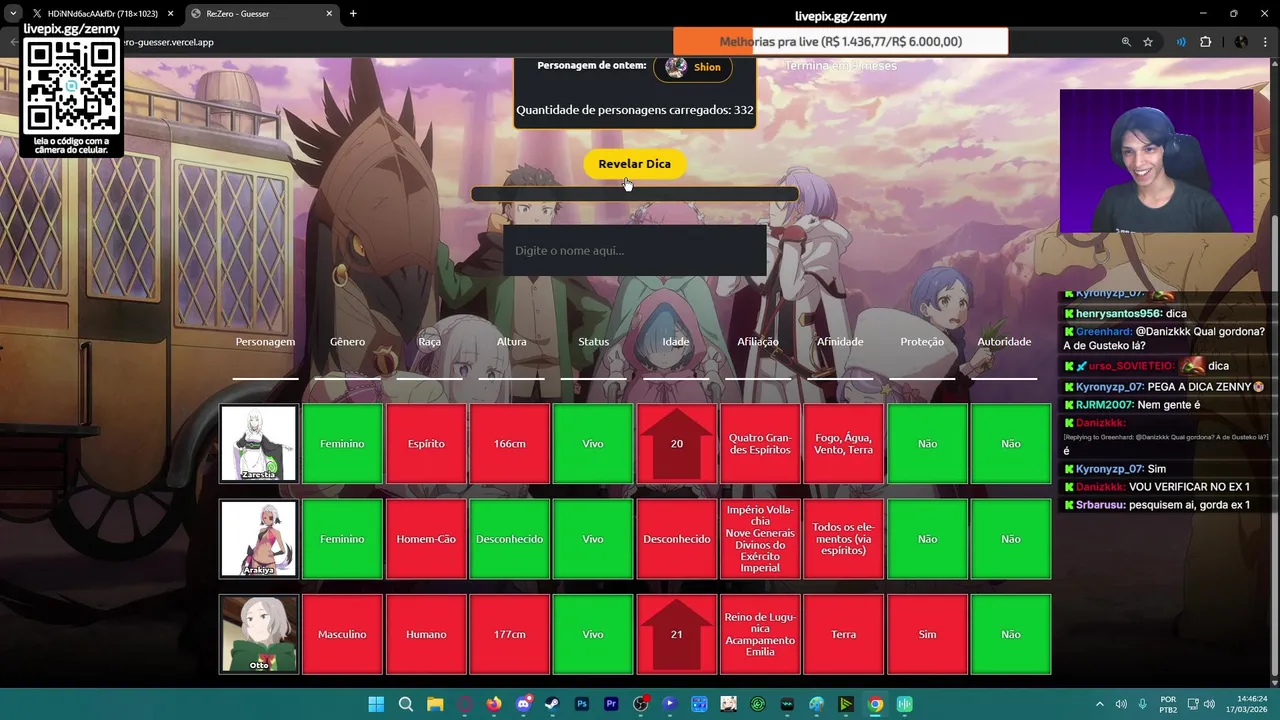Click the browser zoom magnifier icon
This screenshot has height=720, width=1280.
(1126, 42)
